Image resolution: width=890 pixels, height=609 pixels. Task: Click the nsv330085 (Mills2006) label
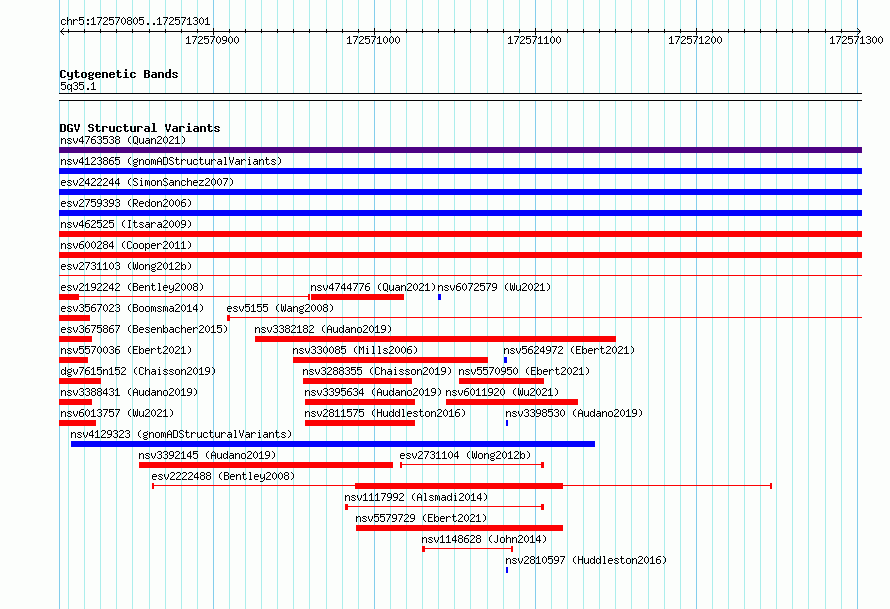click(x=355, y=350)
